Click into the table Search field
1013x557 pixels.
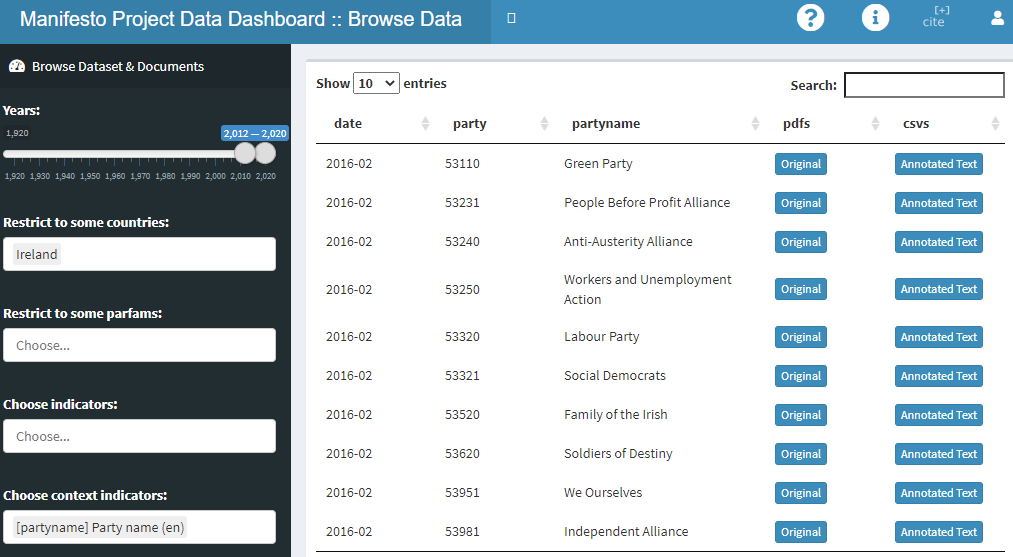924,85
